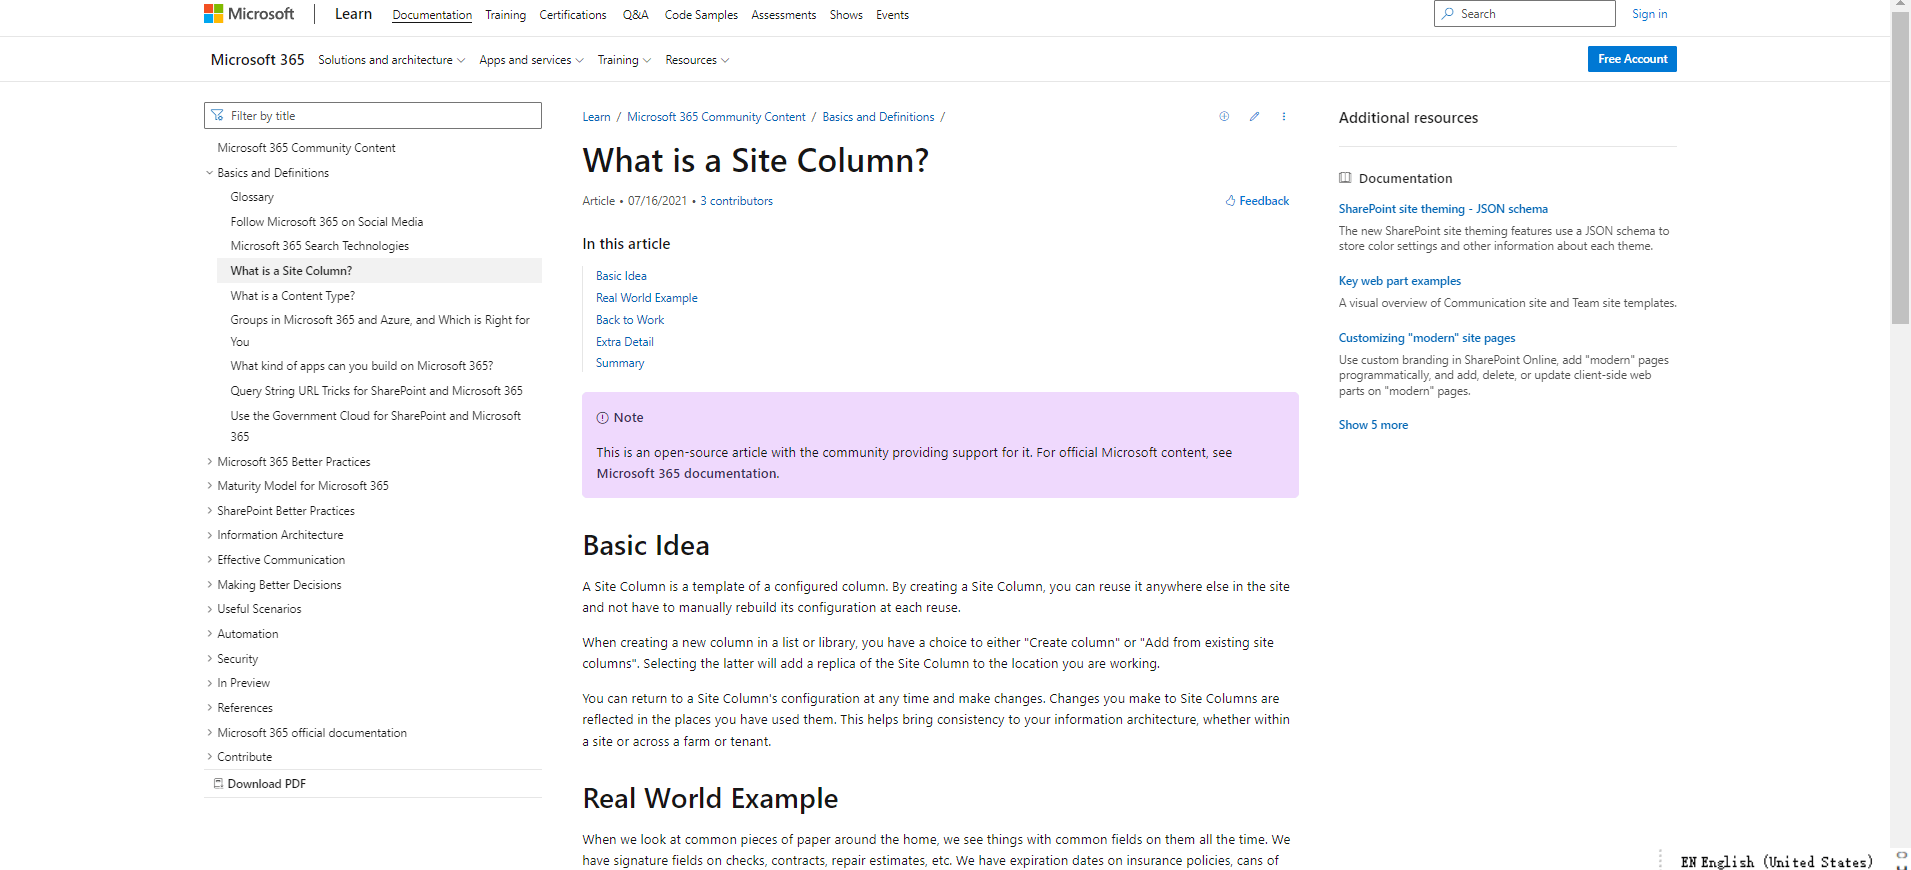Click Microsoft 365 Community Content breadcrumb
1911x870 pixels.
716,117
